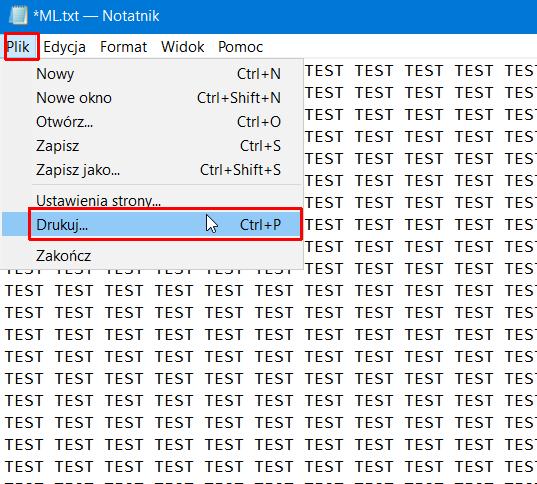Select Zapisz jako... in the menu

point(151,170)
